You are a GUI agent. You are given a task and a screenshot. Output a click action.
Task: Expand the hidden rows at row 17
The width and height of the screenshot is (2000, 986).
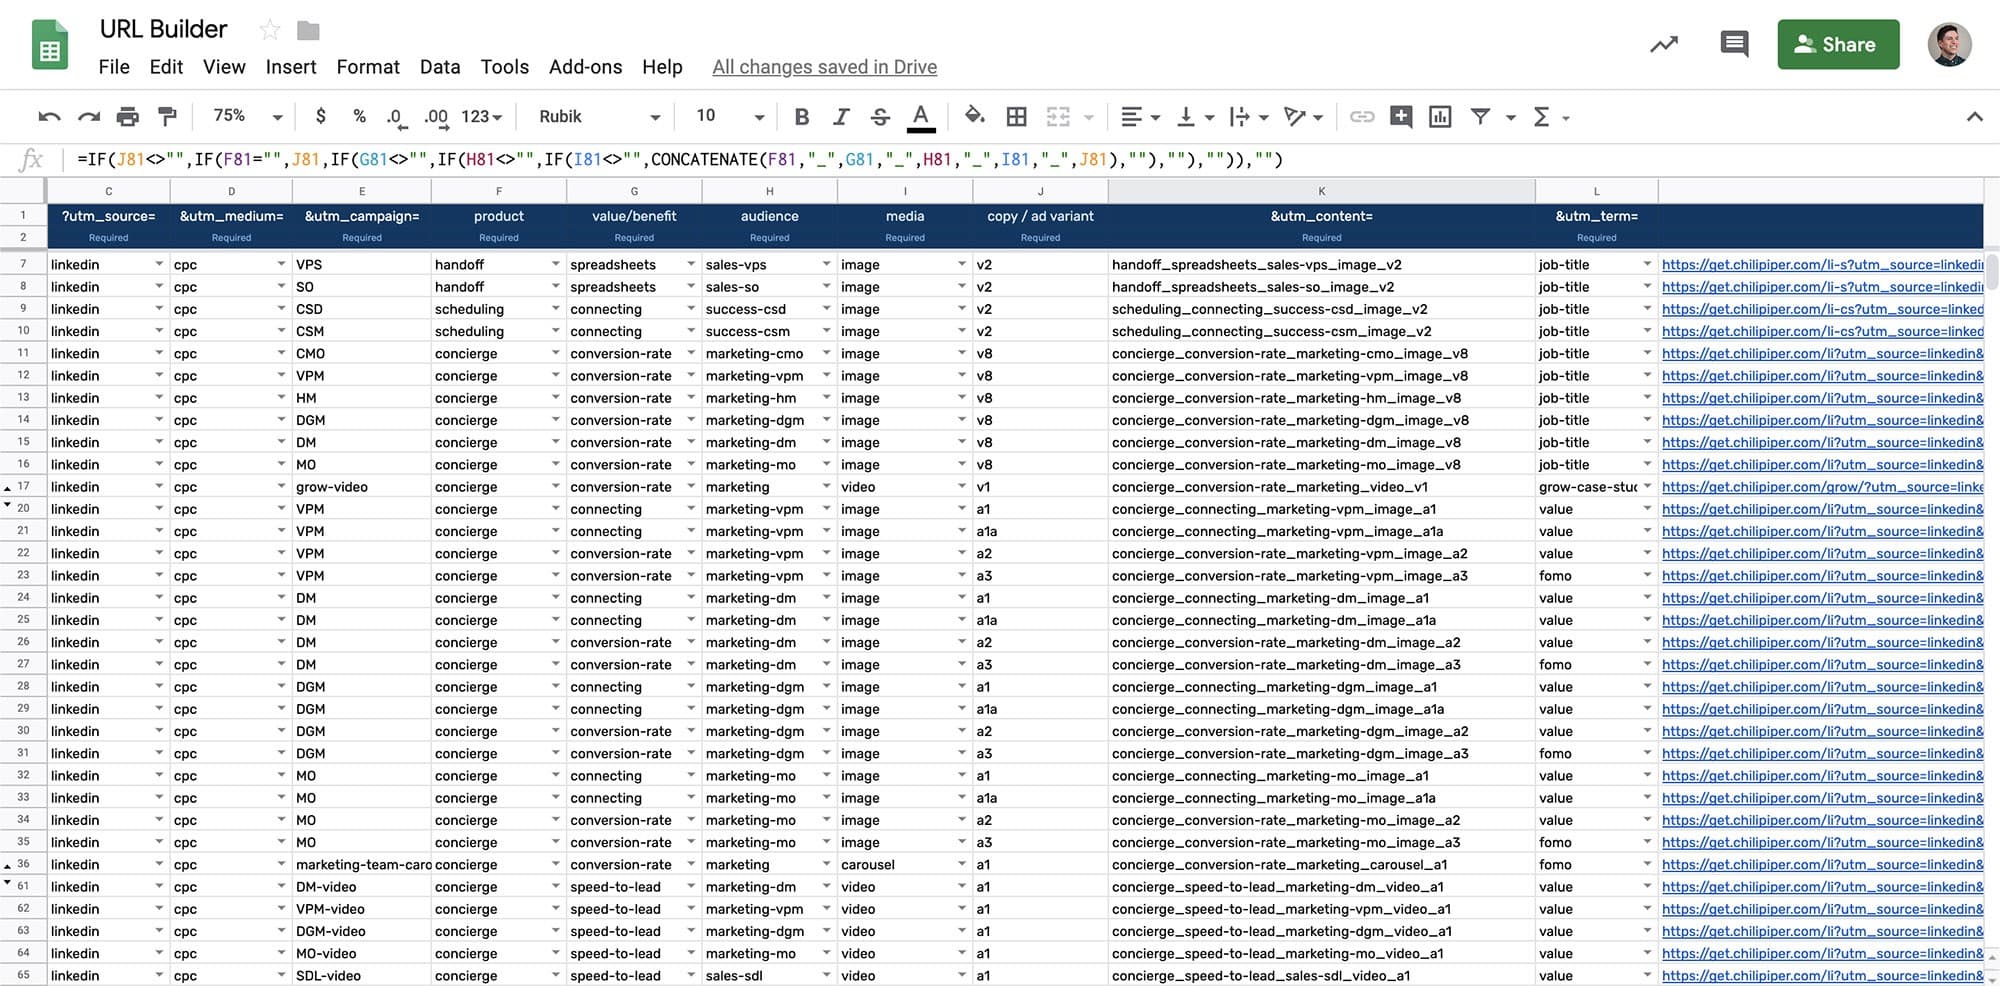click(8, 488)
